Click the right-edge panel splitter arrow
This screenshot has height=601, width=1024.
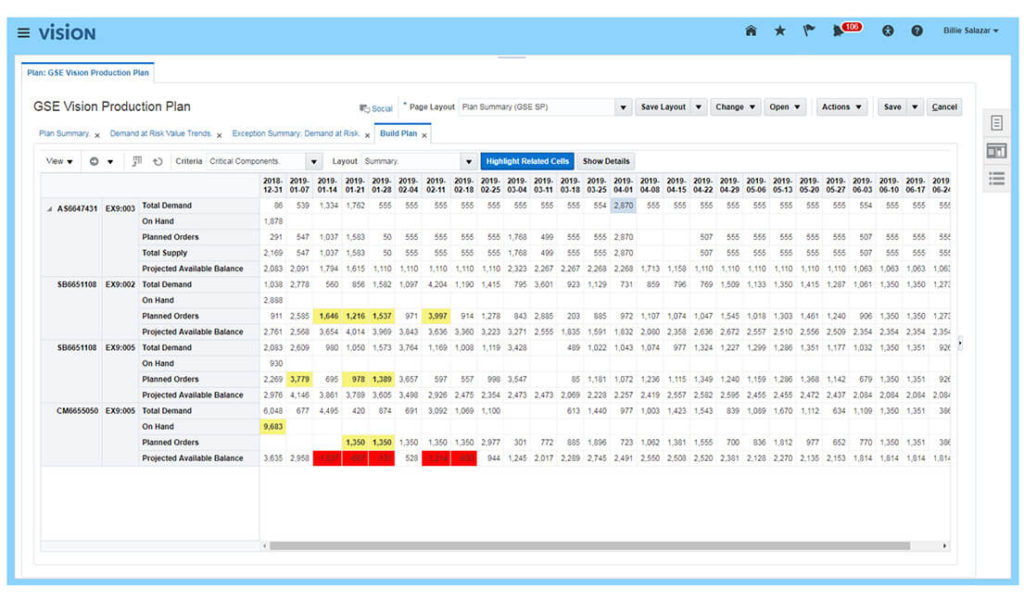click(960, 342)
